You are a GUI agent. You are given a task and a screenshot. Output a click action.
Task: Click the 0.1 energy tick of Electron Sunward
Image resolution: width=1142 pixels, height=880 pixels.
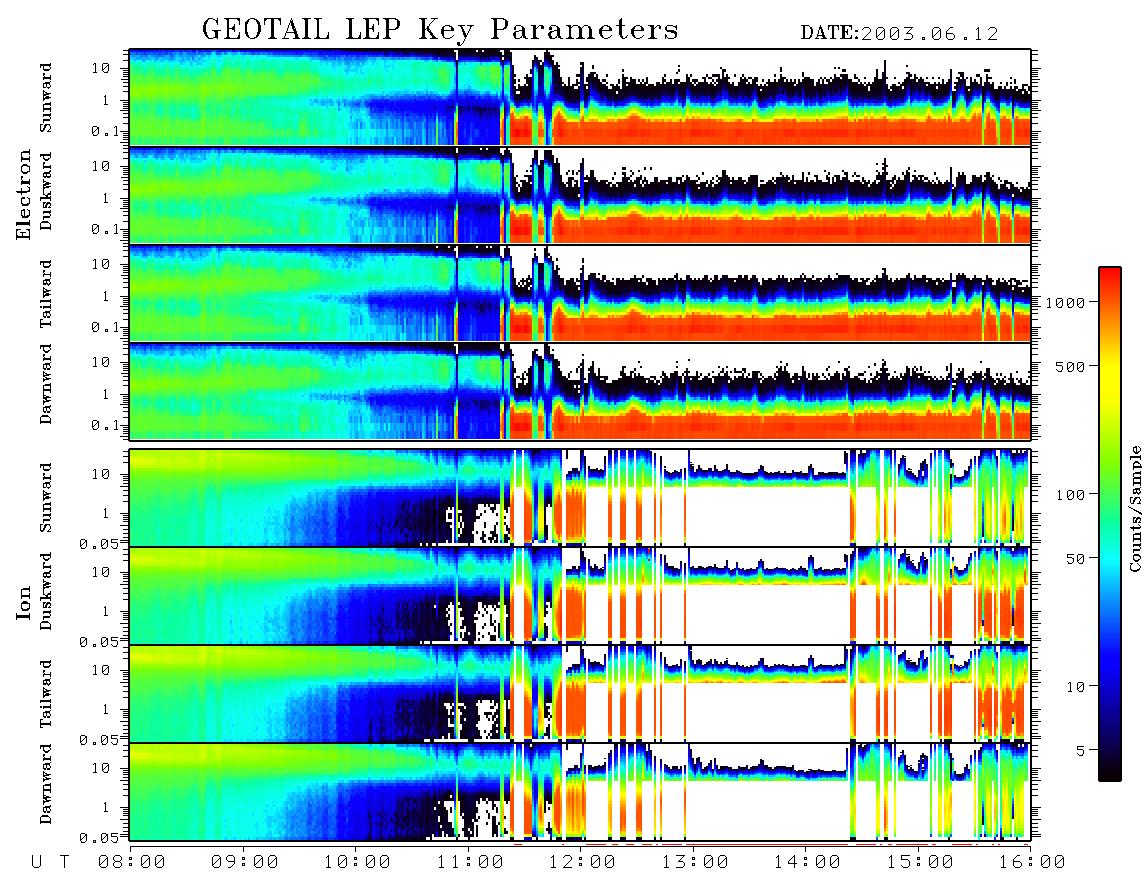tap(106, 132)
